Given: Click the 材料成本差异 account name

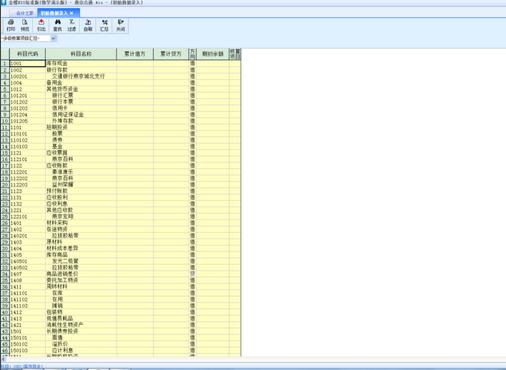Looking at the screenshot, I should click(81, 248).
